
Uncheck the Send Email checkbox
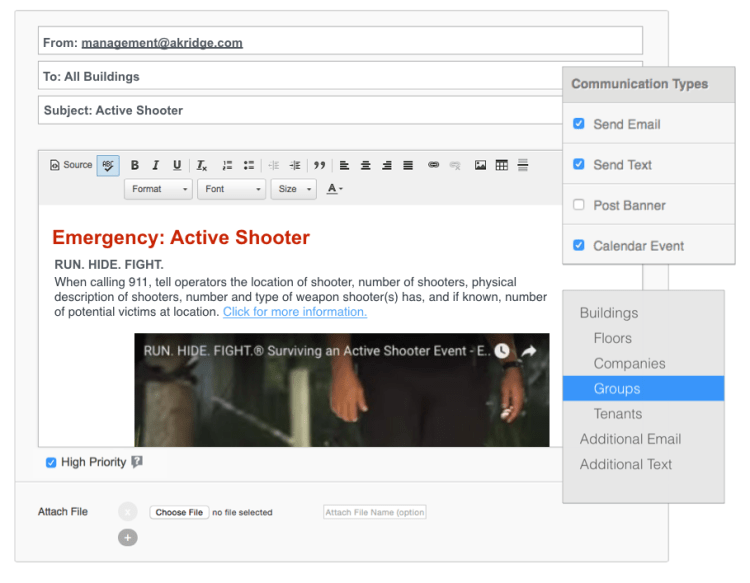click(579, 124)
